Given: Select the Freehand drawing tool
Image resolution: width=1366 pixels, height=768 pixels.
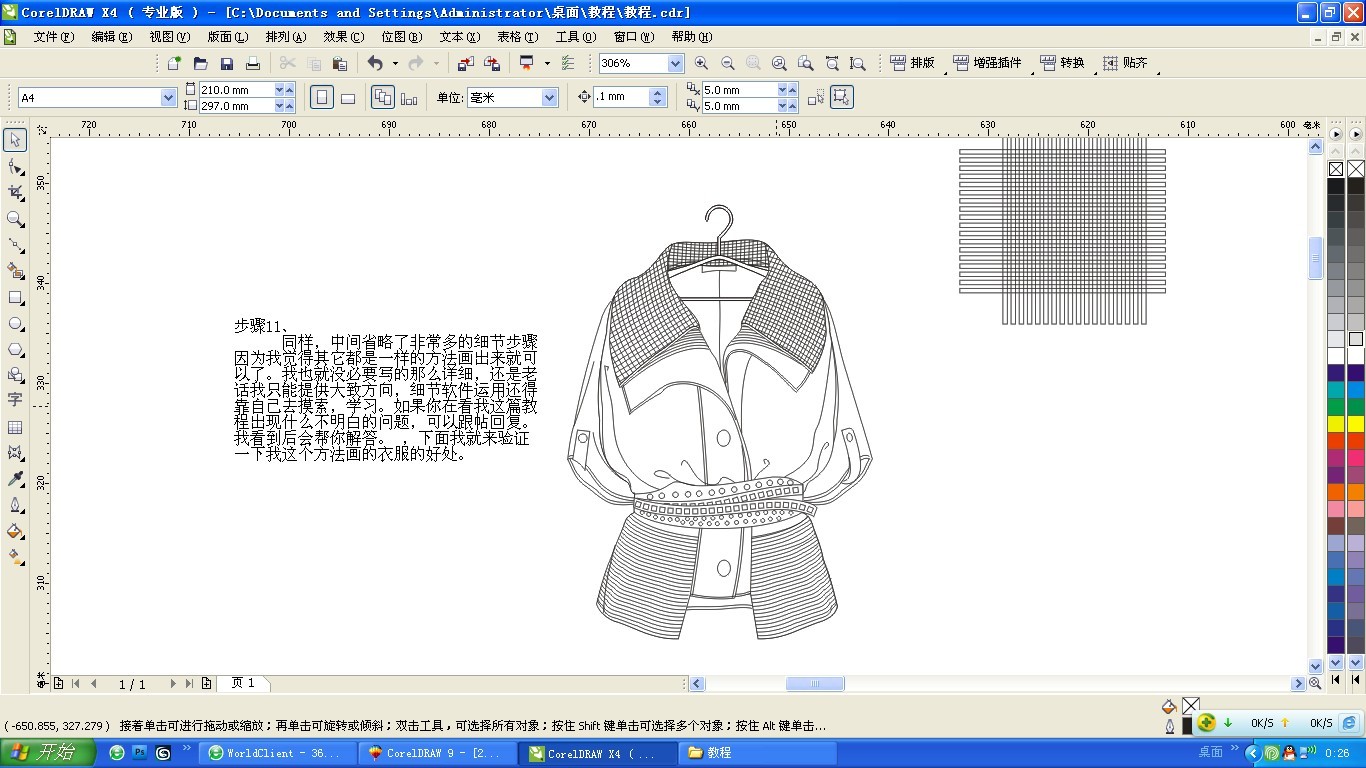Looking at the screenshot, I should click(x=15, y=245).
